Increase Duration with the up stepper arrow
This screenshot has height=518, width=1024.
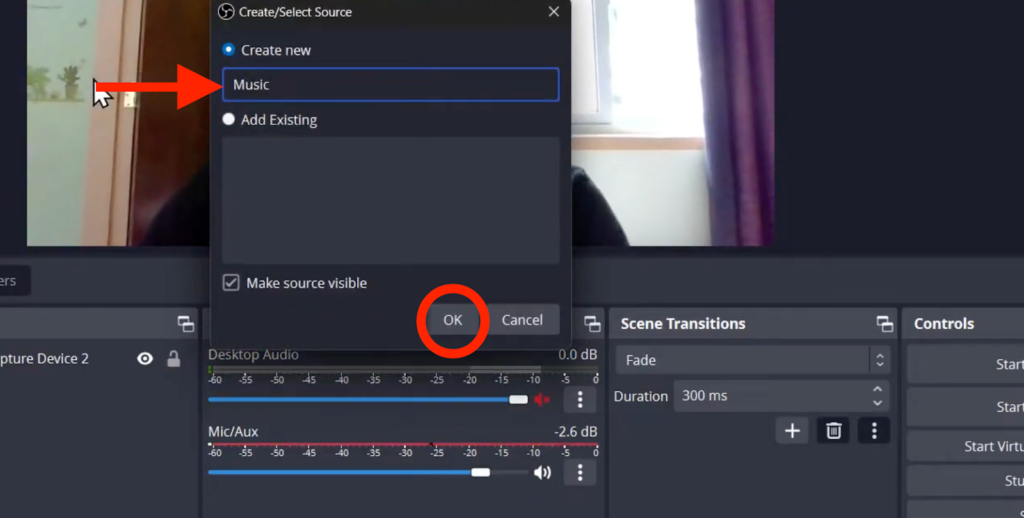878,390
